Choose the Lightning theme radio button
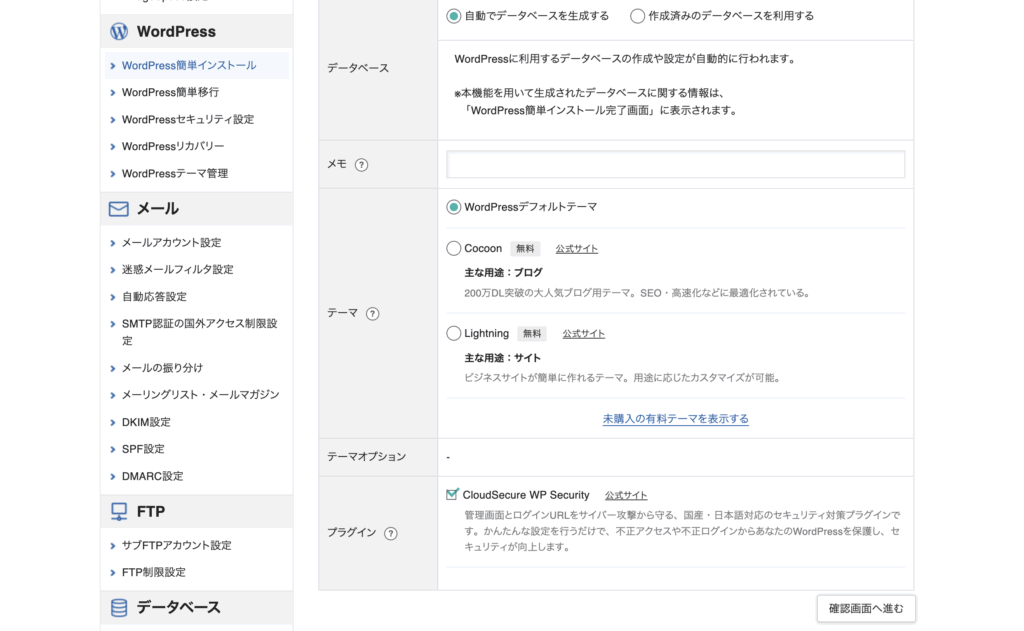The image size is (1024, 631). (x=454, y=333)
